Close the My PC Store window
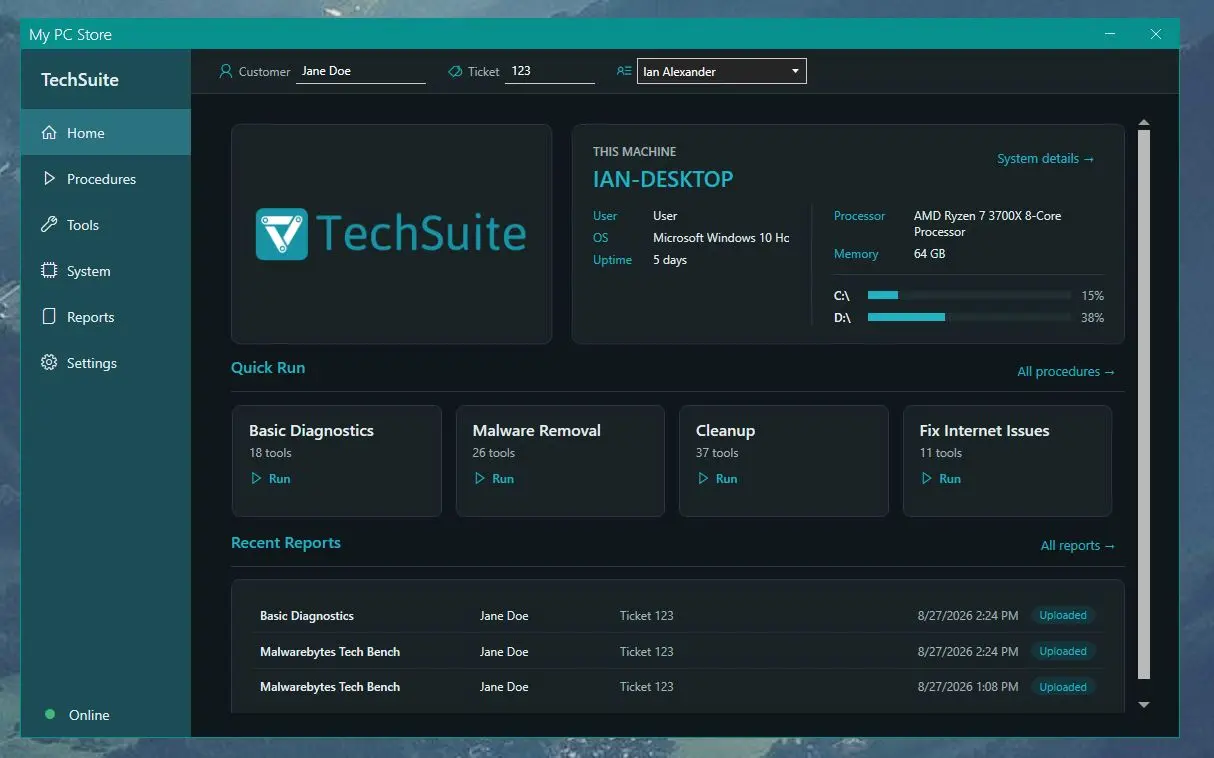Viewport: 1214px width, 758px height. (1156, 34)
